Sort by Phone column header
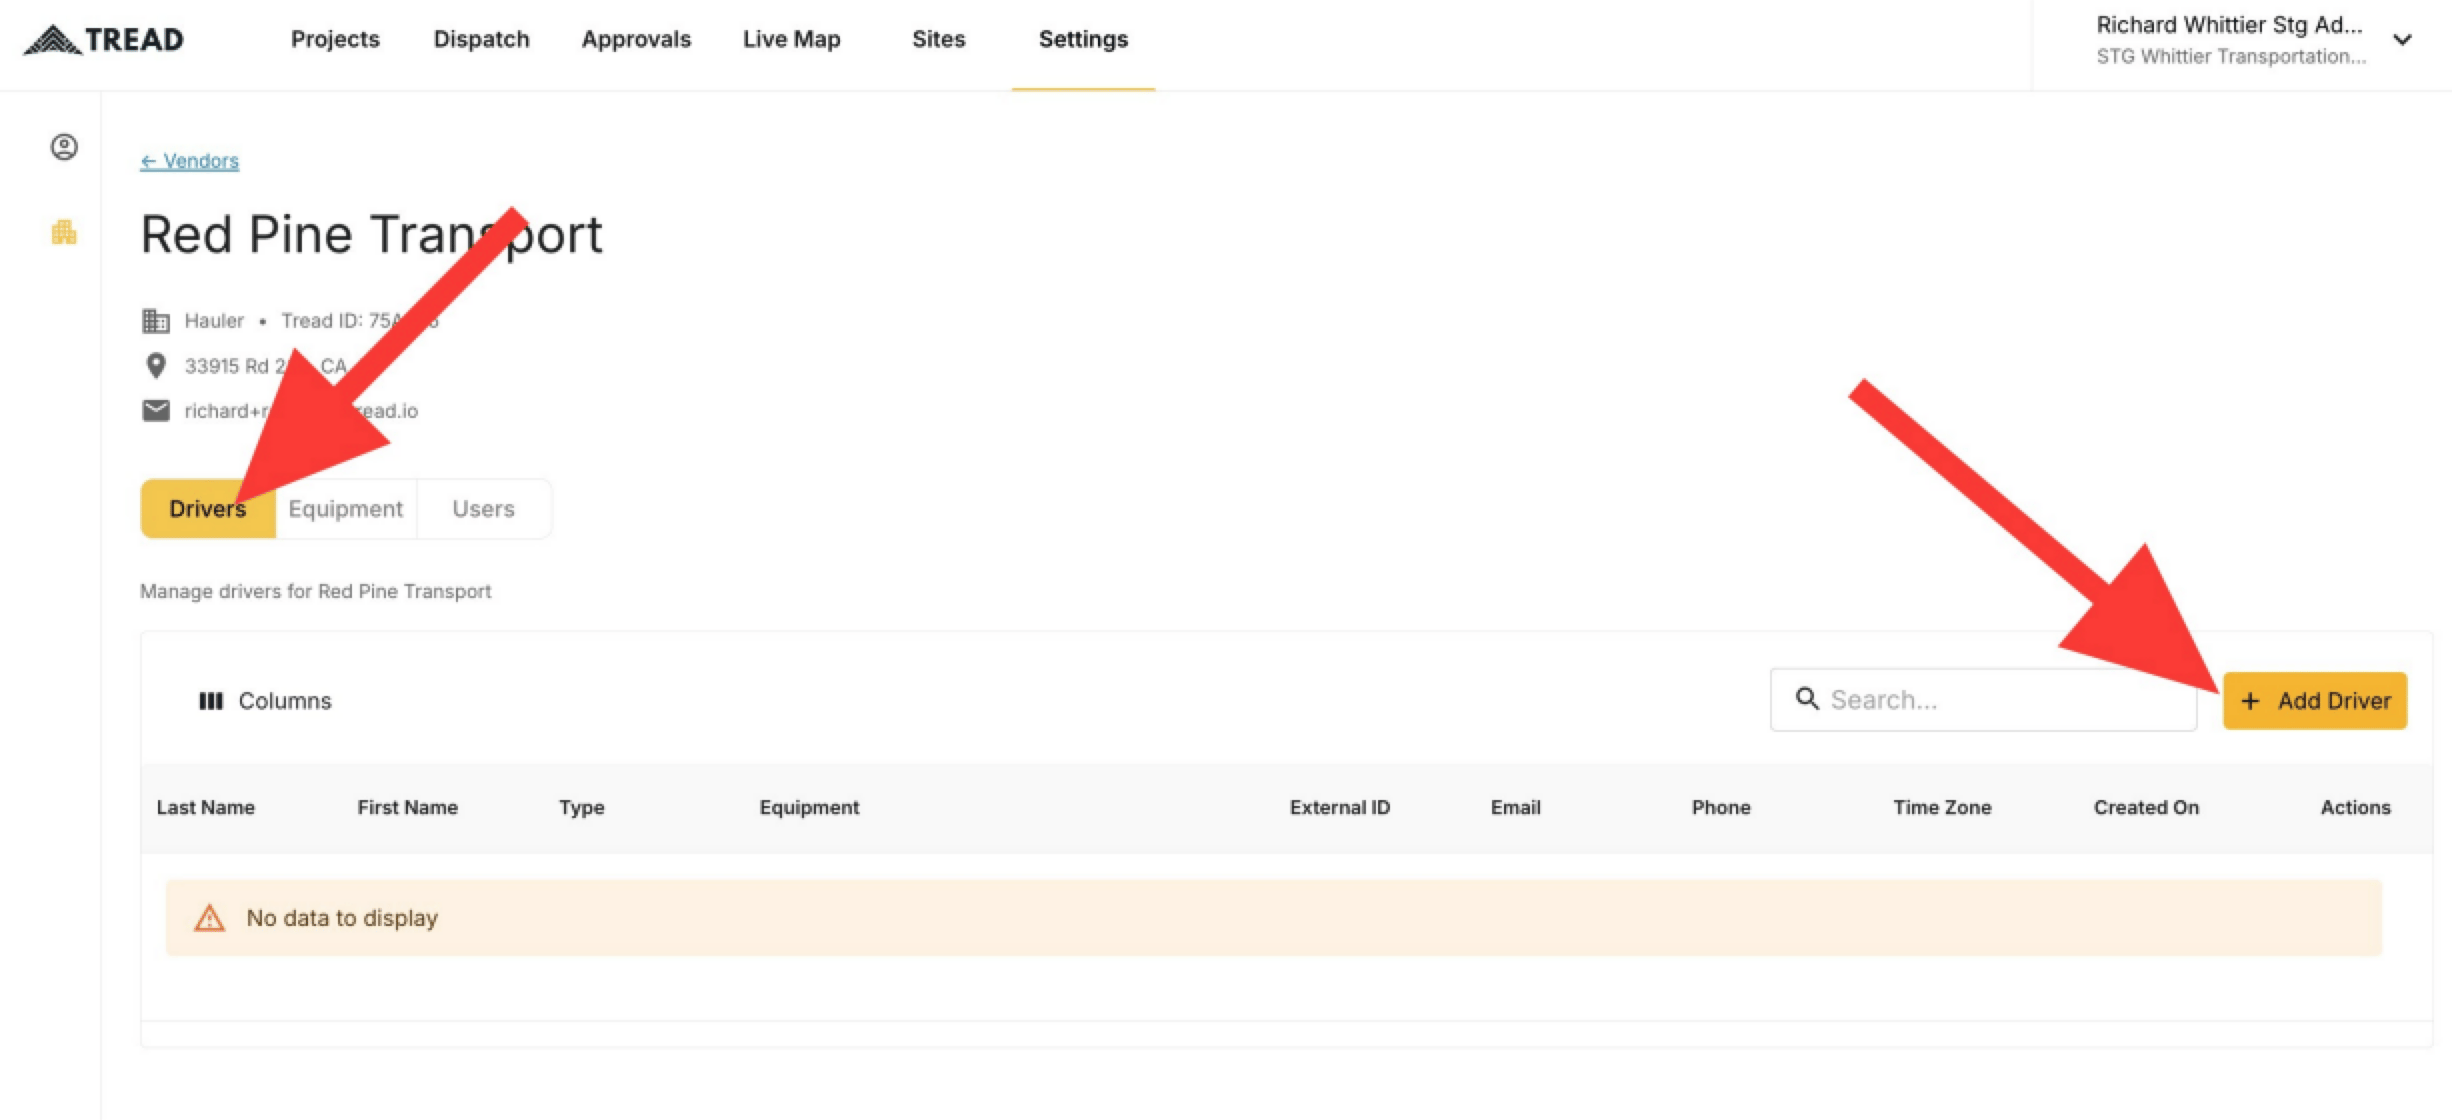 pos(1721,807)
